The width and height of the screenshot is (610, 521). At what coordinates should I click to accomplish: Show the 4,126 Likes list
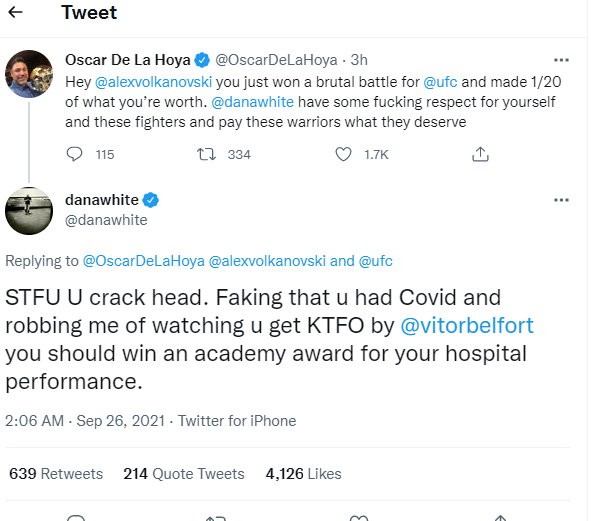click(x=303, y=474)
